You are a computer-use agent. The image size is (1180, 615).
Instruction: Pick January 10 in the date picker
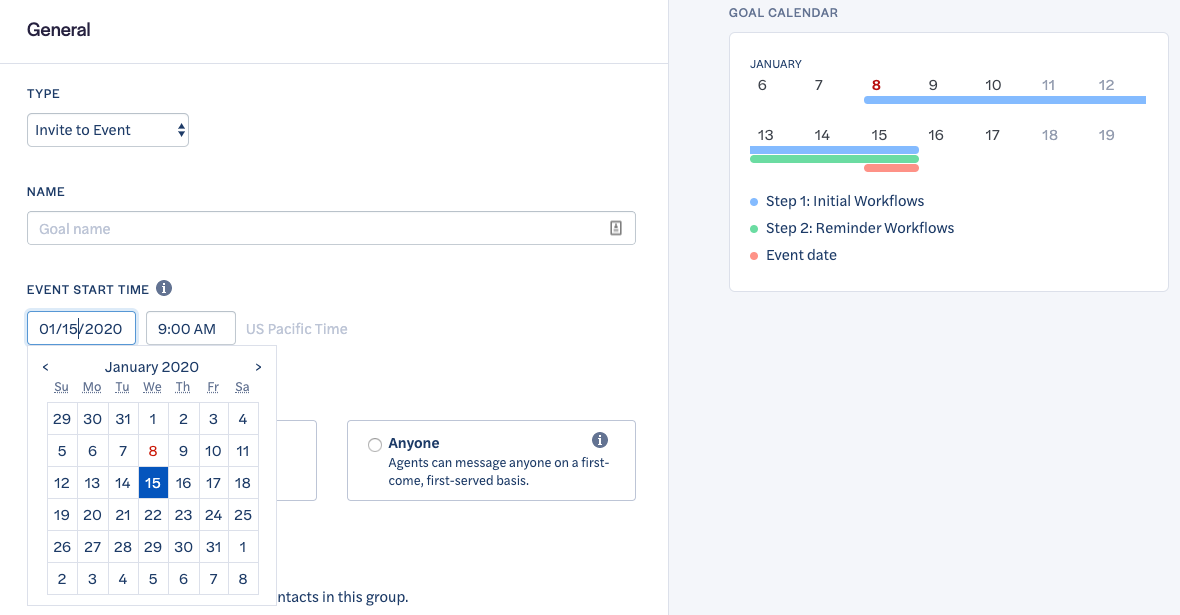coord(213,451)
